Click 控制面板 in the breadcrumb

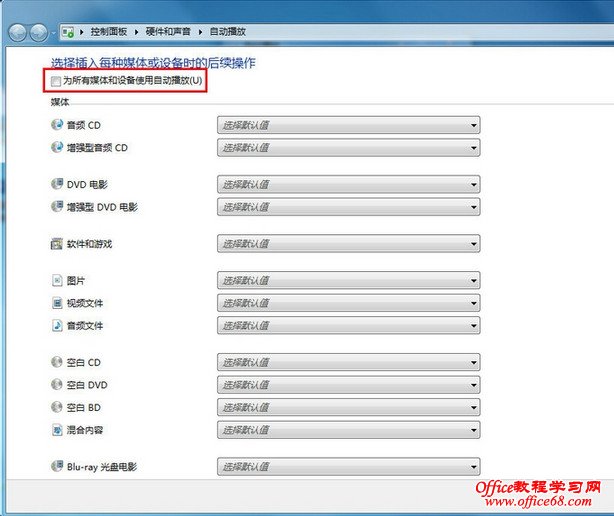coord(109,32)
